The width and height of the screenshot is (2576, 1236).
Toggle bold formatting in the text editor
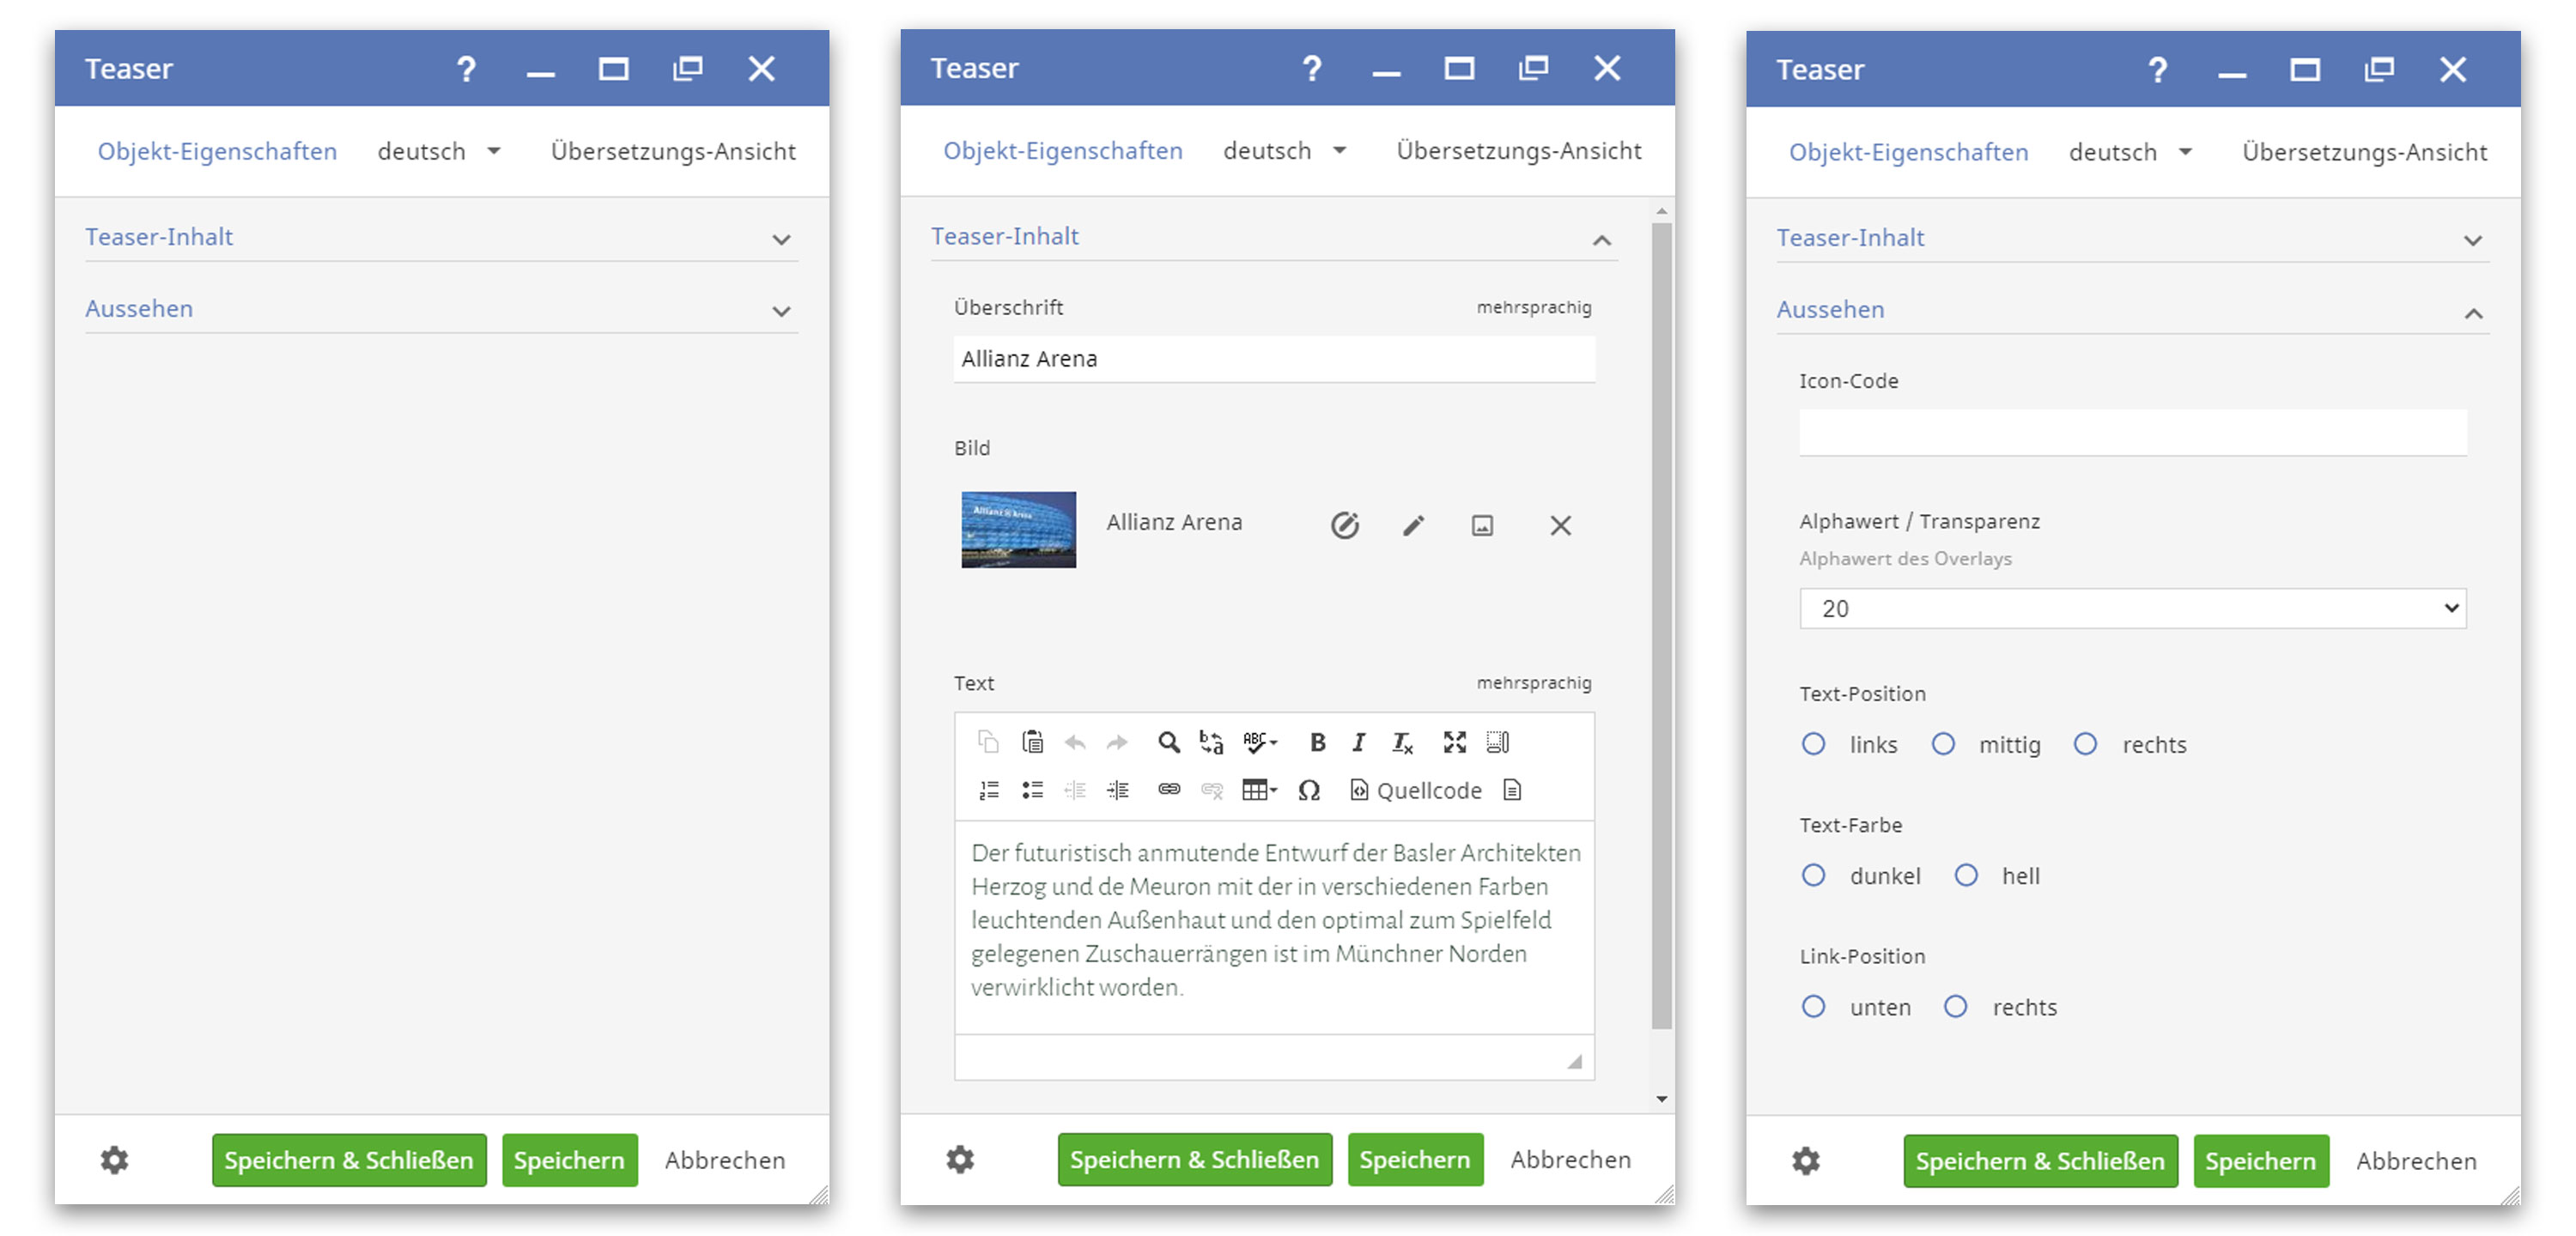pyautogui.click(x=1317, y=742)
